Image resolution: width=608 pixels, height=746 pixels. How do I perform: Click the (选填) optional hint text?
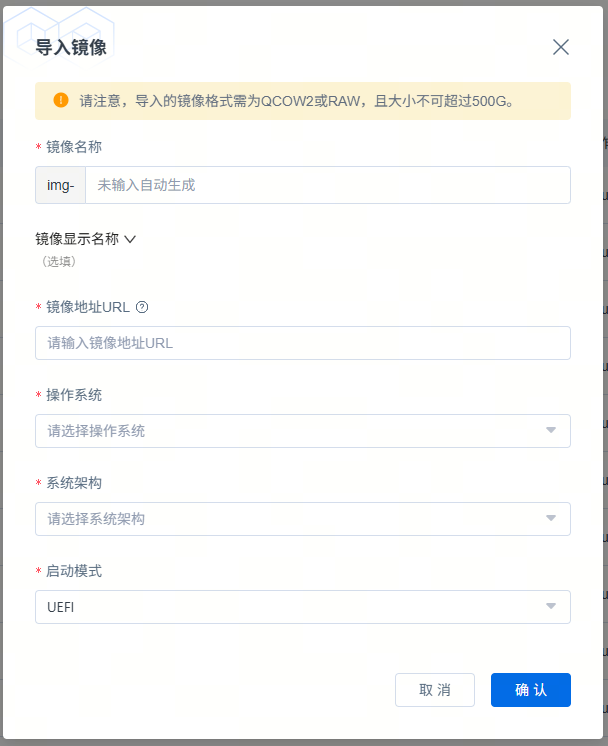59,261
